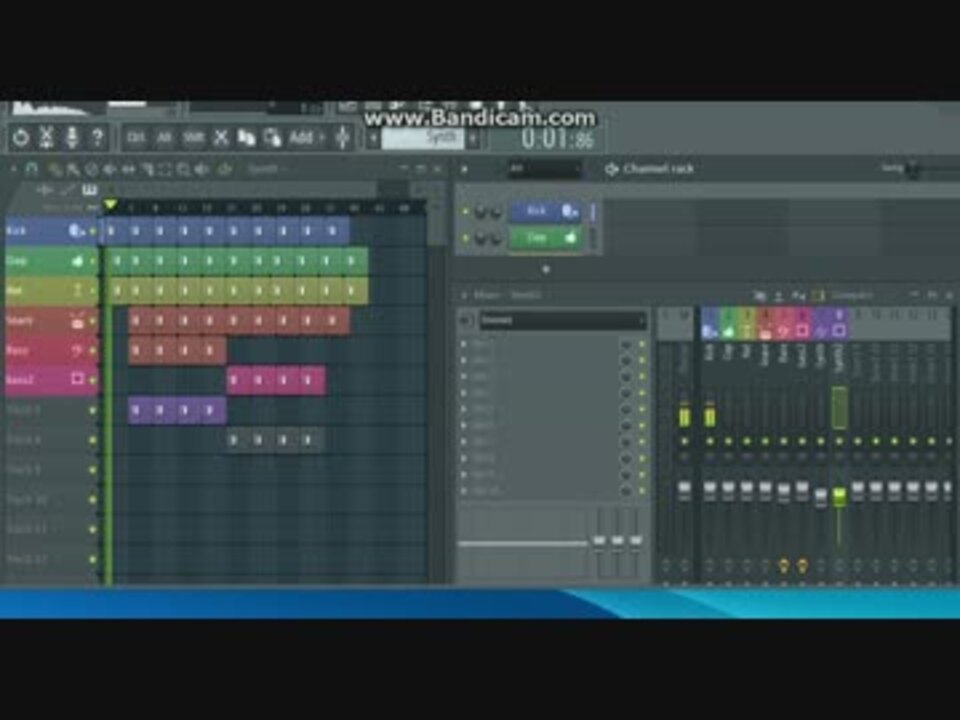This screenshot has height=720, width=960.
Task: Mute the empty Track 8 row
Action: pyautogui.click(x=93, y=440)
